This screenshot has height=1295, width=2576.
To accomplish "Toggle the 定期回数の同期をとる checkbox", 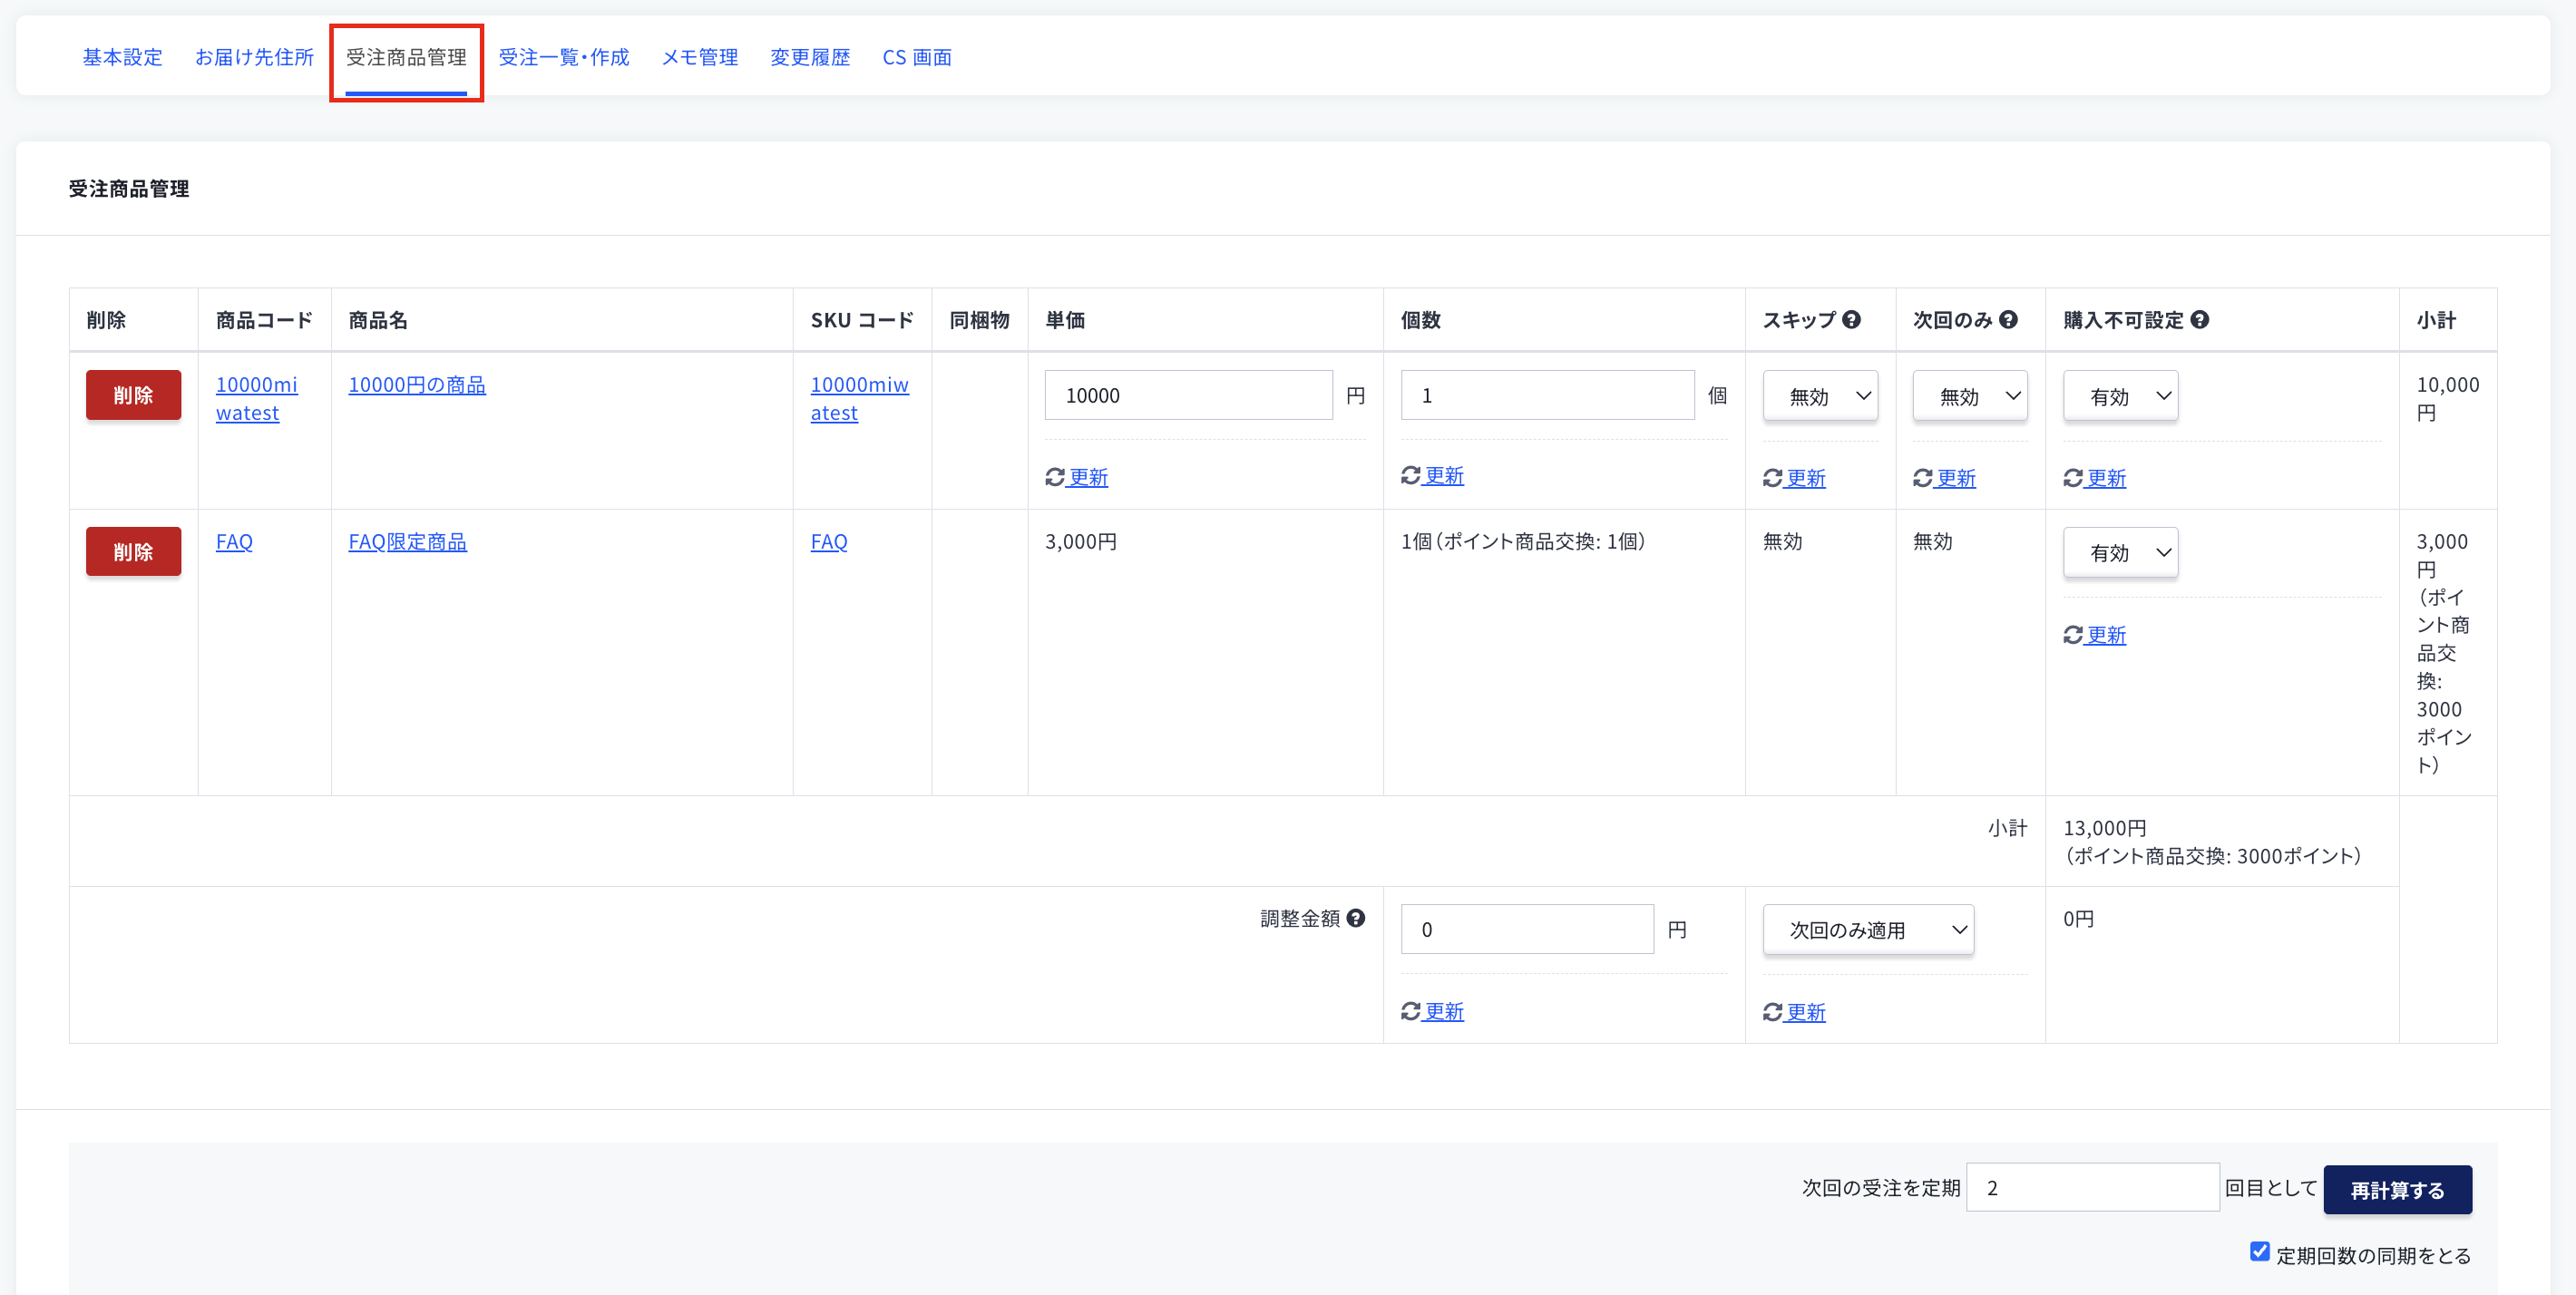I will point(2259,1251).
